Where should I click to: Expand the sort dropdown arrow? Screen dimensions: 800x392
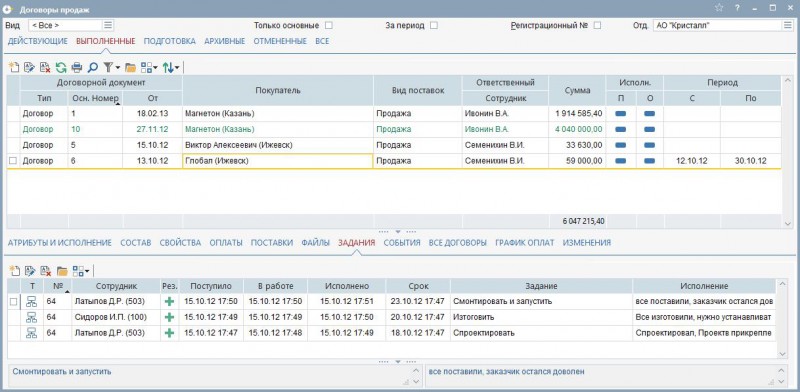pyautogui.click(x=177, y=67)
